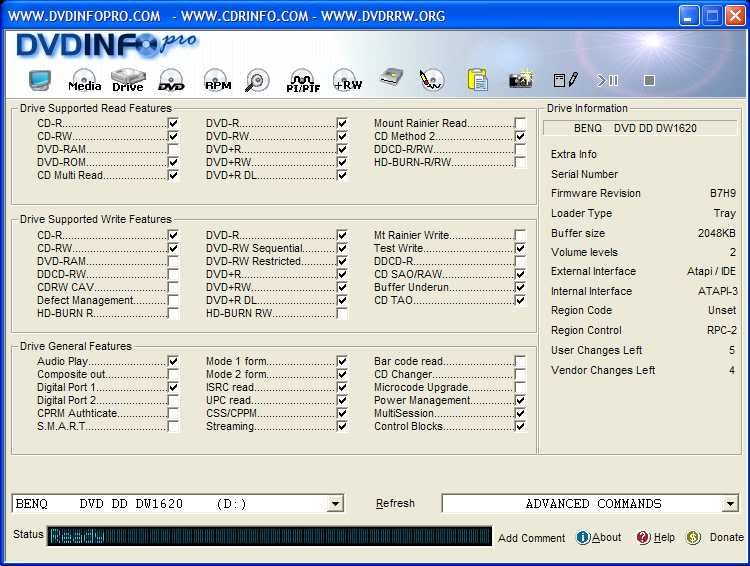Viewport: 750px width, 566px height.
Task: Open the ADVANCED COMMANDS dropdown
Action: (x=730, y=504)
